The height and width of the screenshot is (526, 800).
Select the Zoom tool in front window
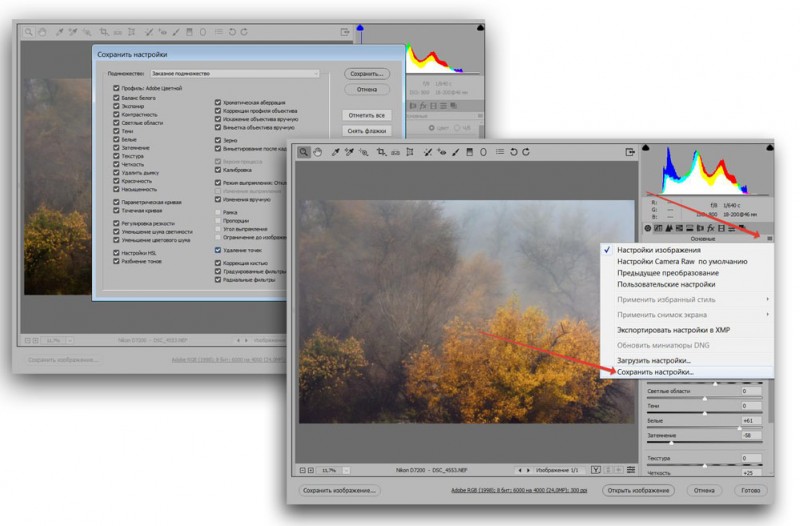point(304,152)
